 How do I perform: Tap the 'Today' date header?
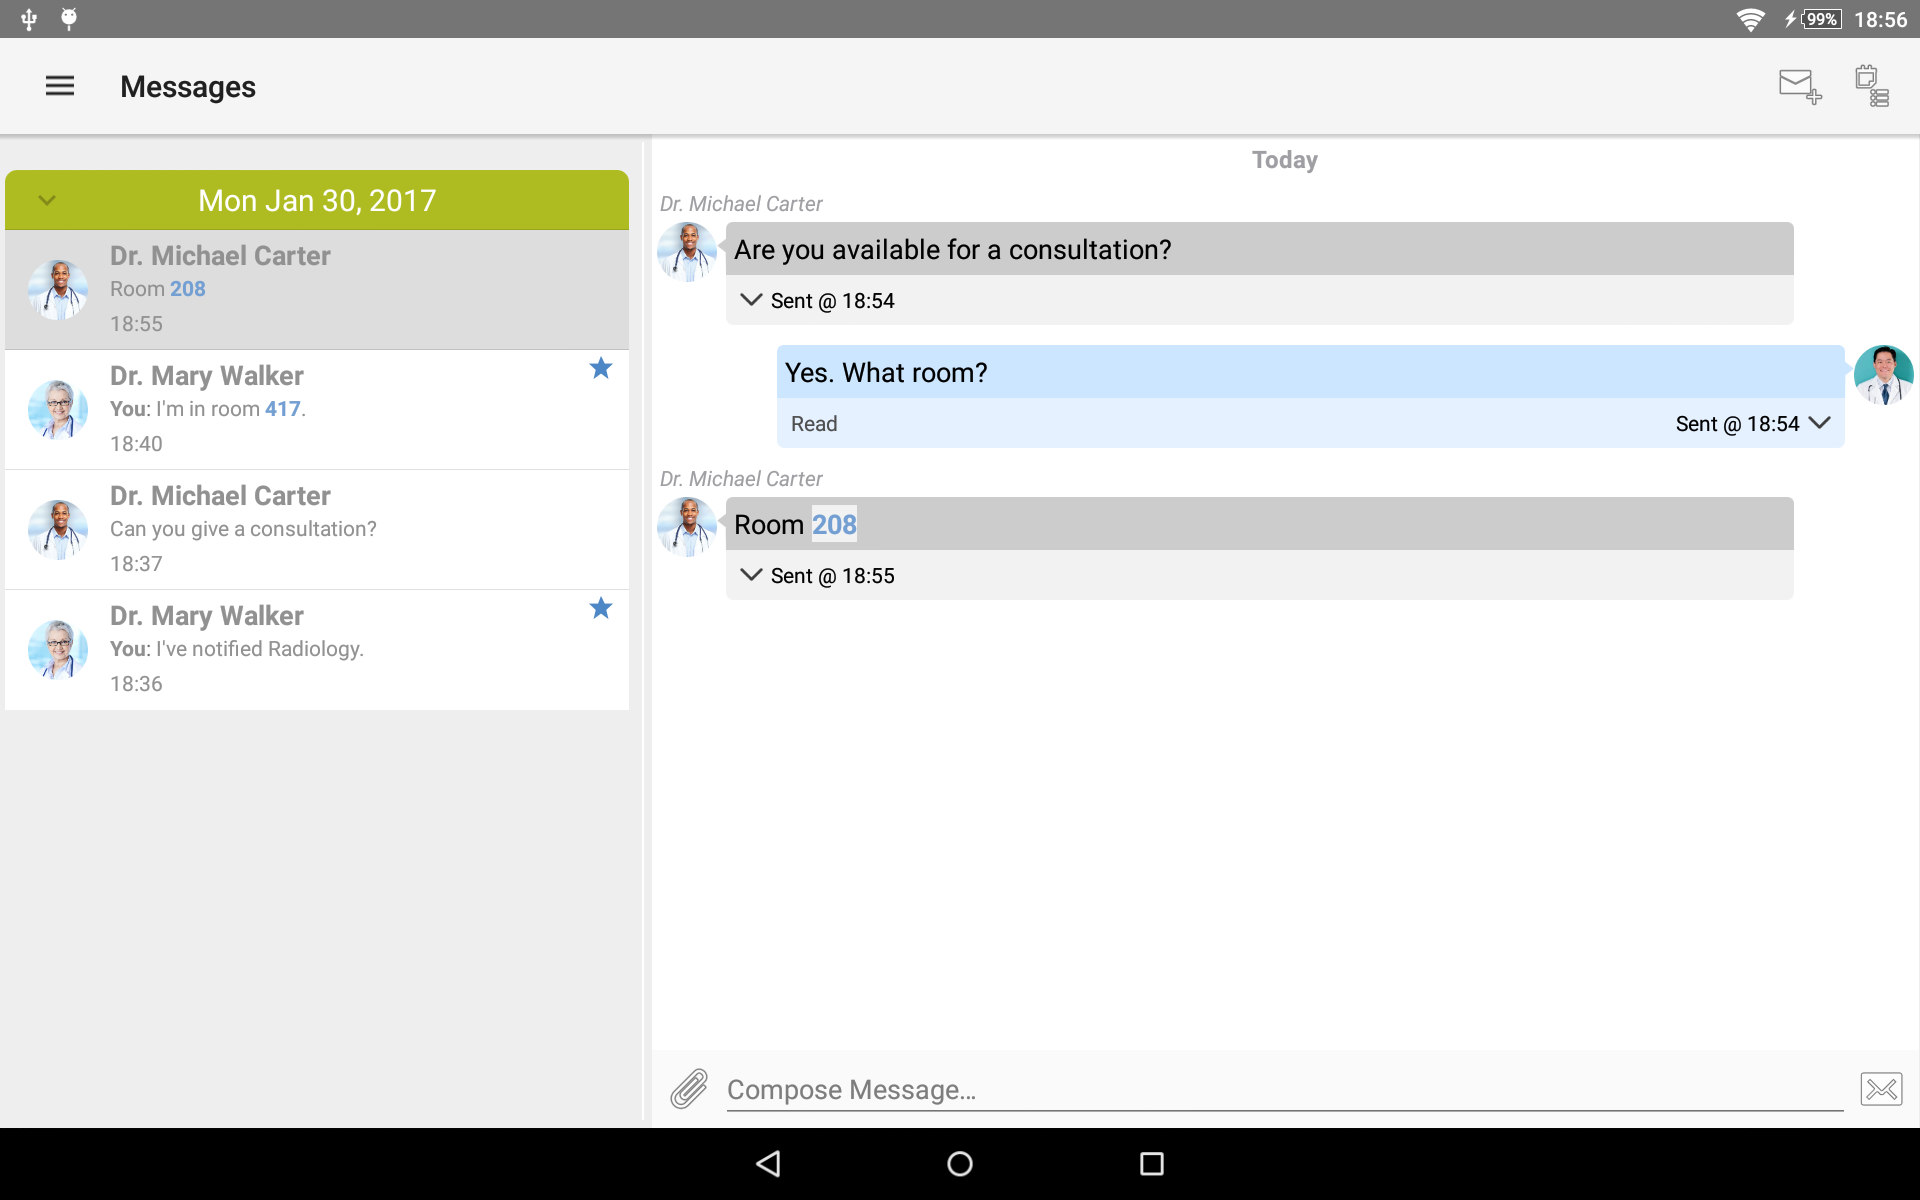1285,160
